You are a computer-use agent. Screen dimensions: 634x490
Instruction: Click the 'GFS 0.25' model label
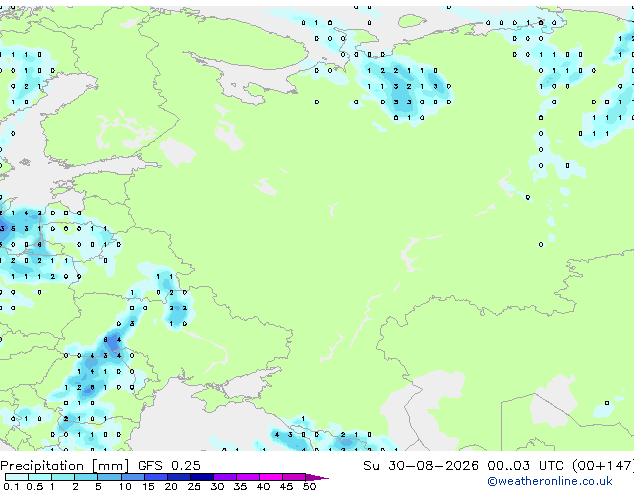(x=169, y=466)
